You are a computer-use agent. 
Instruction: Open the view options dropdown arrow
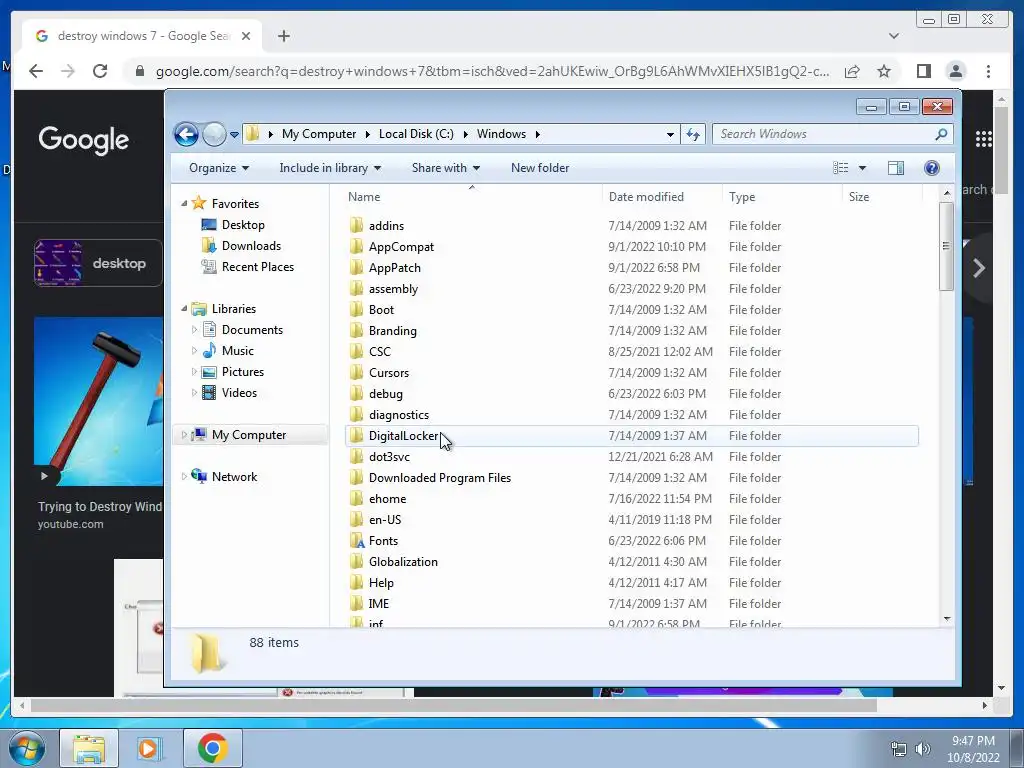click(x=862, y=168)
